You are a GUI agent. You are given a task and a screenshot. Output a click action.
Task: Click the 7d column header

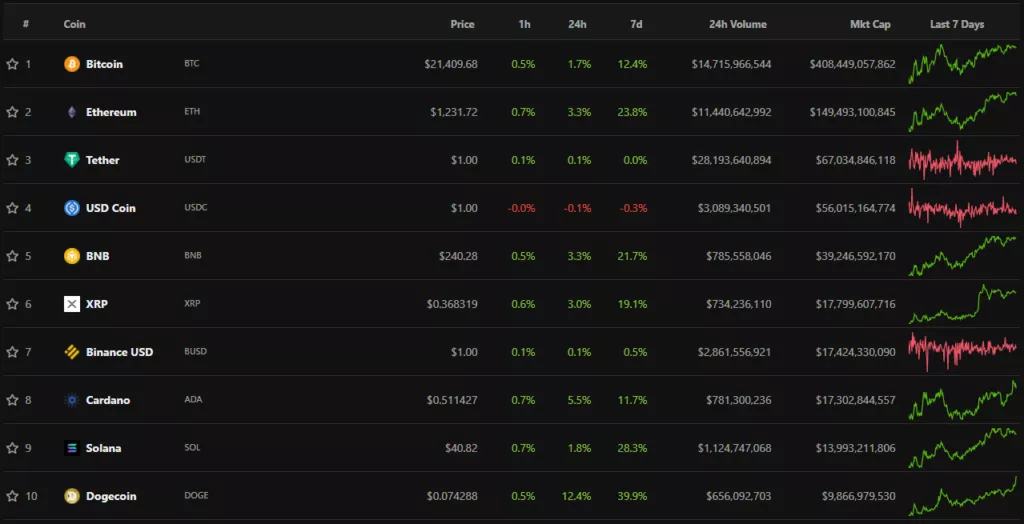click(637, 24)
